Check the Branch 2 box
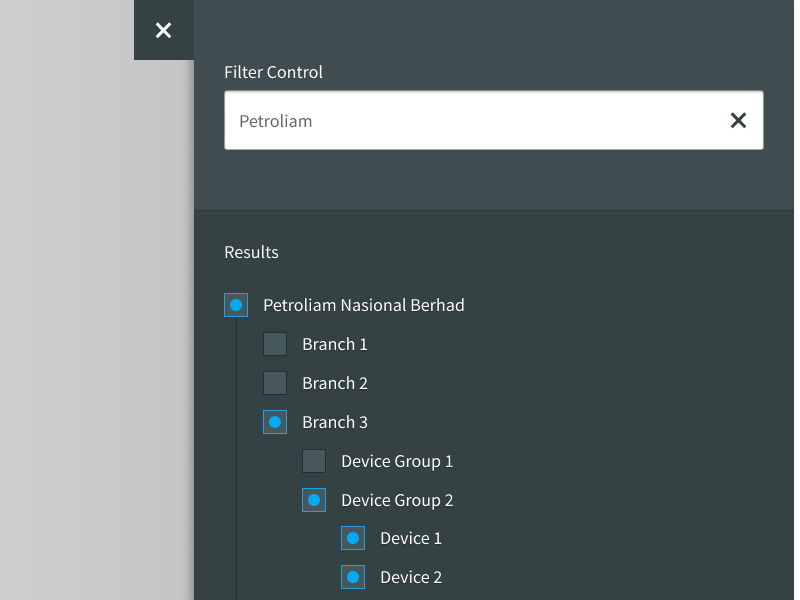The width and height of the screenshot is (800, 600). click(275, 383)
